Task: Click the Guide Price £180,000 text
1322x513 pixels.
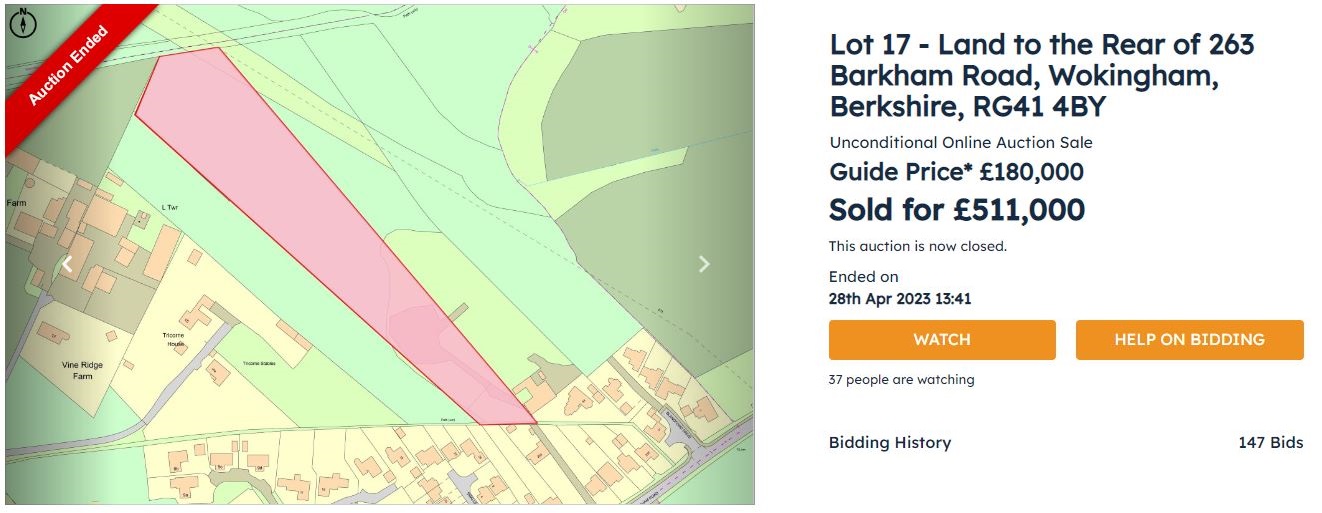Action: (956, 172)
